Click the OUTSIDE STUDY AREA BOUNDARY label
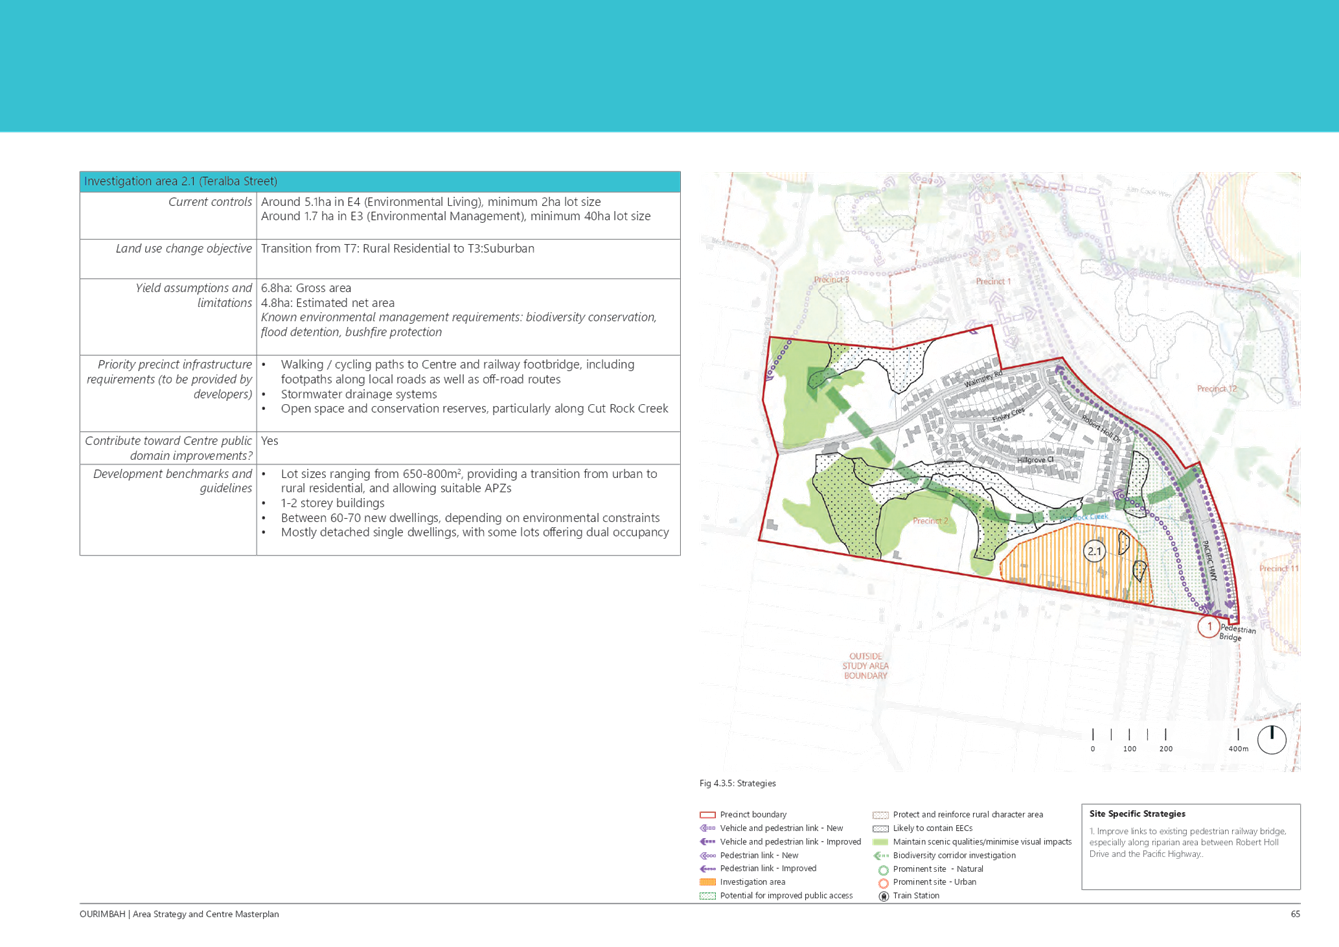The height and width of the screenshot is (947, 1339). pyautogui.click(x=865, y=666)
